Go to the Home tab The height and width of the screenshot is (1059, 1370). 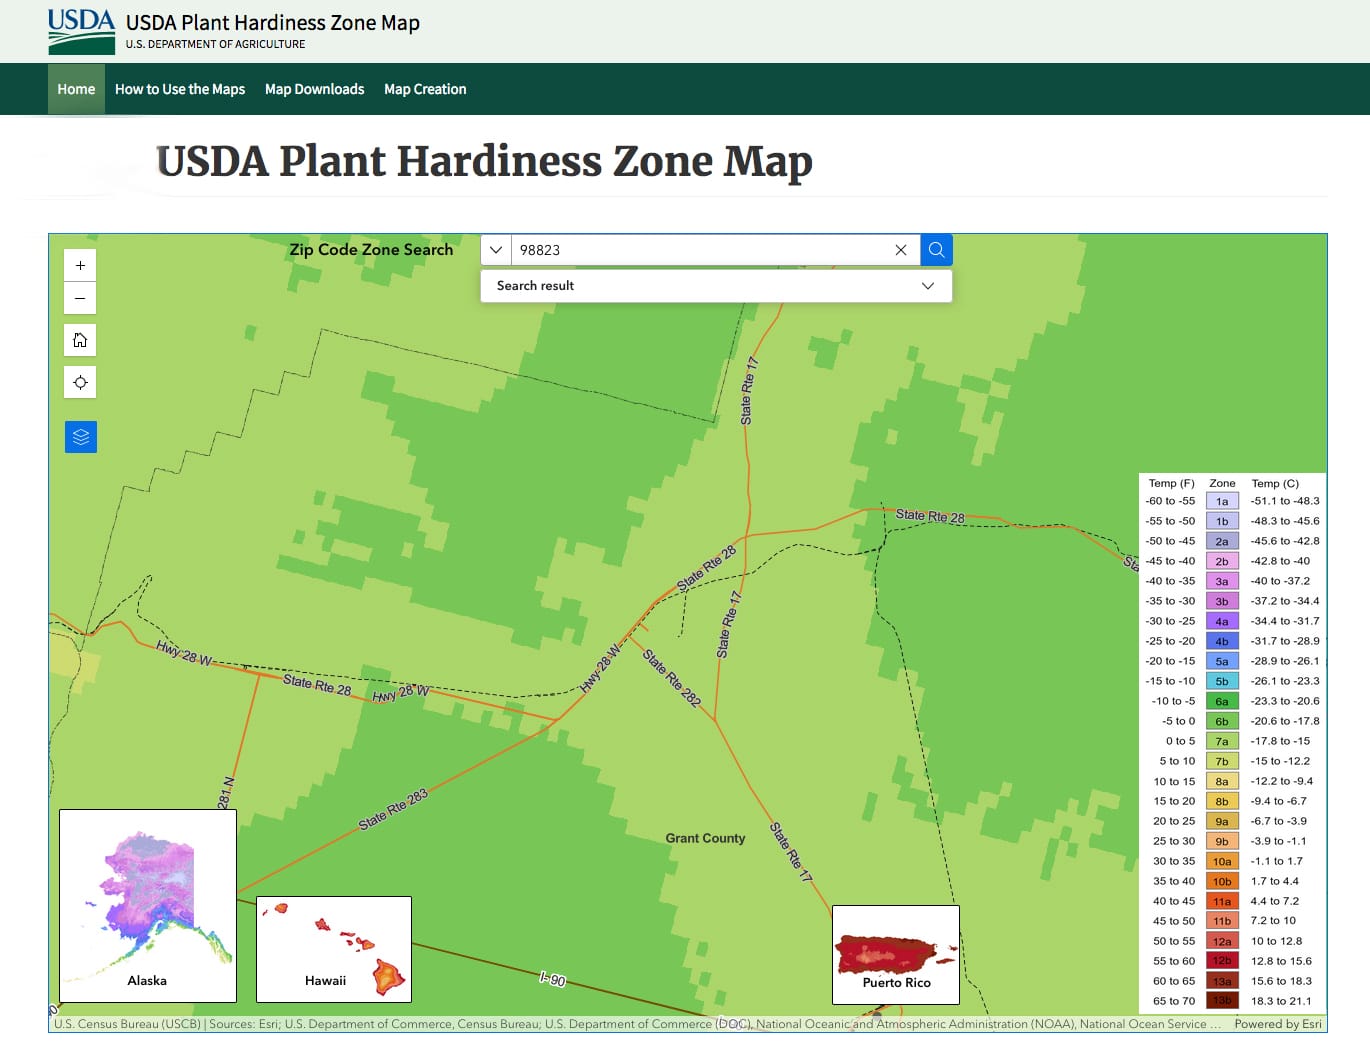coord(76,89)
